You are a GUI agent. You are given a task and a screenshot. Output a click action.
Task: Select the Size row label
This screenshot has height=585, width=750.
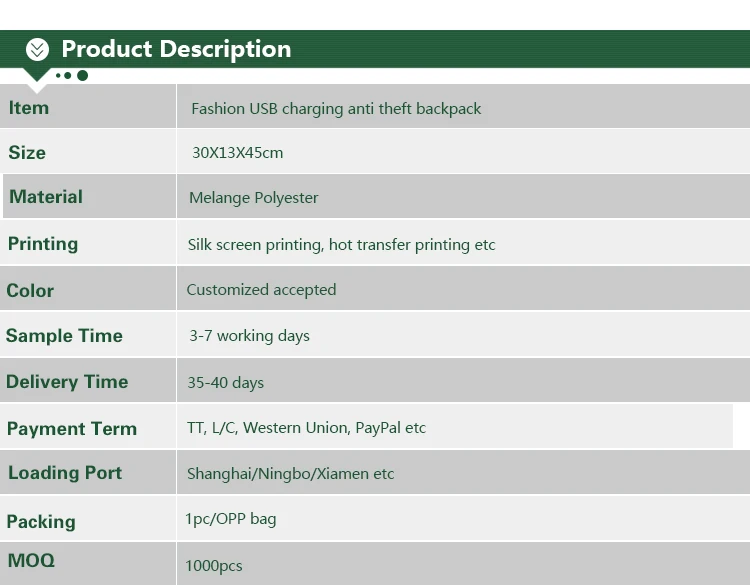tap(27, 153)
